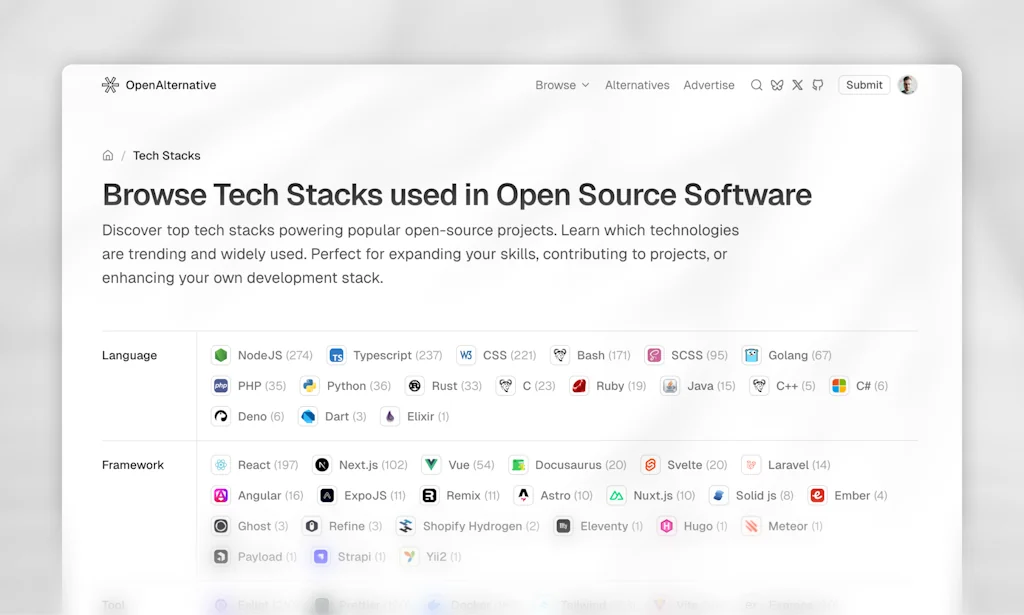This screenshot has height=615, width=1024.
Task: Open the GitHub repository icon
Action: [x=817, y=85]
